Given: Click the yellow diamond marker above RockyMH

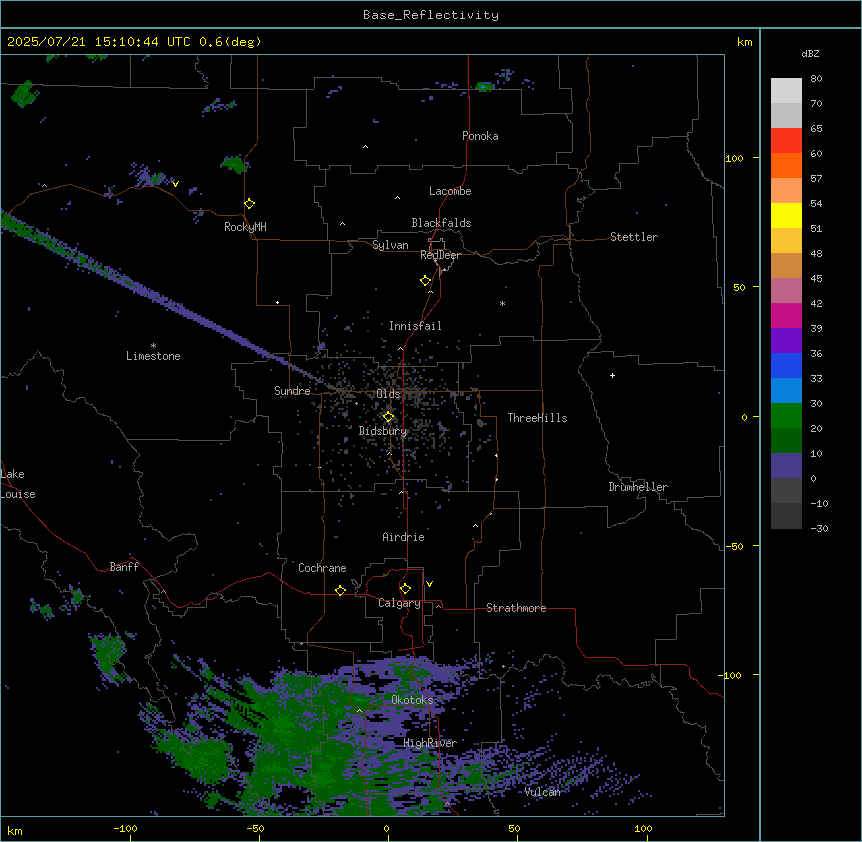Looking at the screenshot, I should point(250,204).
